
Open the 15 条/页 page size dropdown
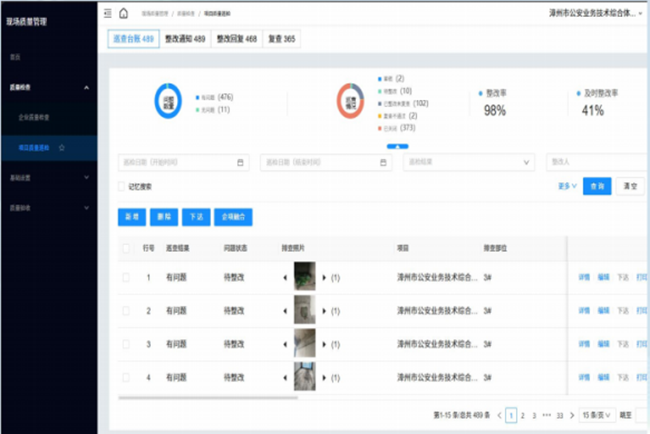pyautogui.click(x=597, y=415)
